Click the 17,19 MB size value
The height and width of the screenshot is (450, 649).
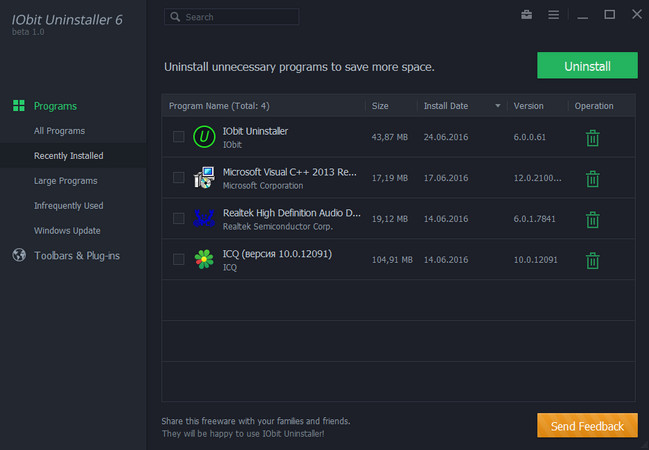(x=389, y=178)
